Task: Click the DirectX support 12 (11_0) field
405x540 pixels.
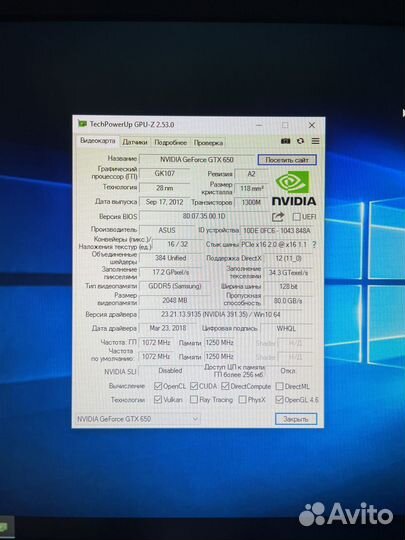Action: coord(288,258)
